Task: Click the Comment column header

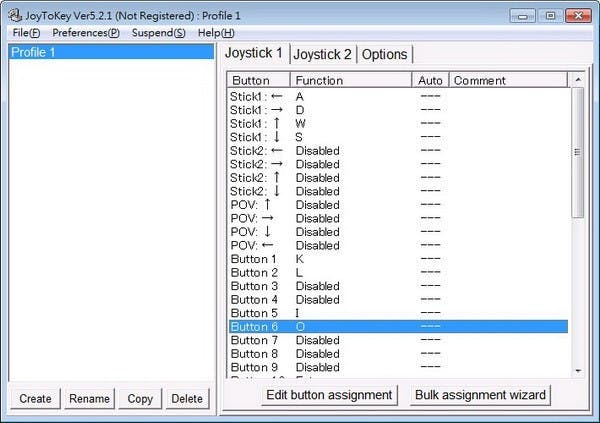Action: (508, 80)
